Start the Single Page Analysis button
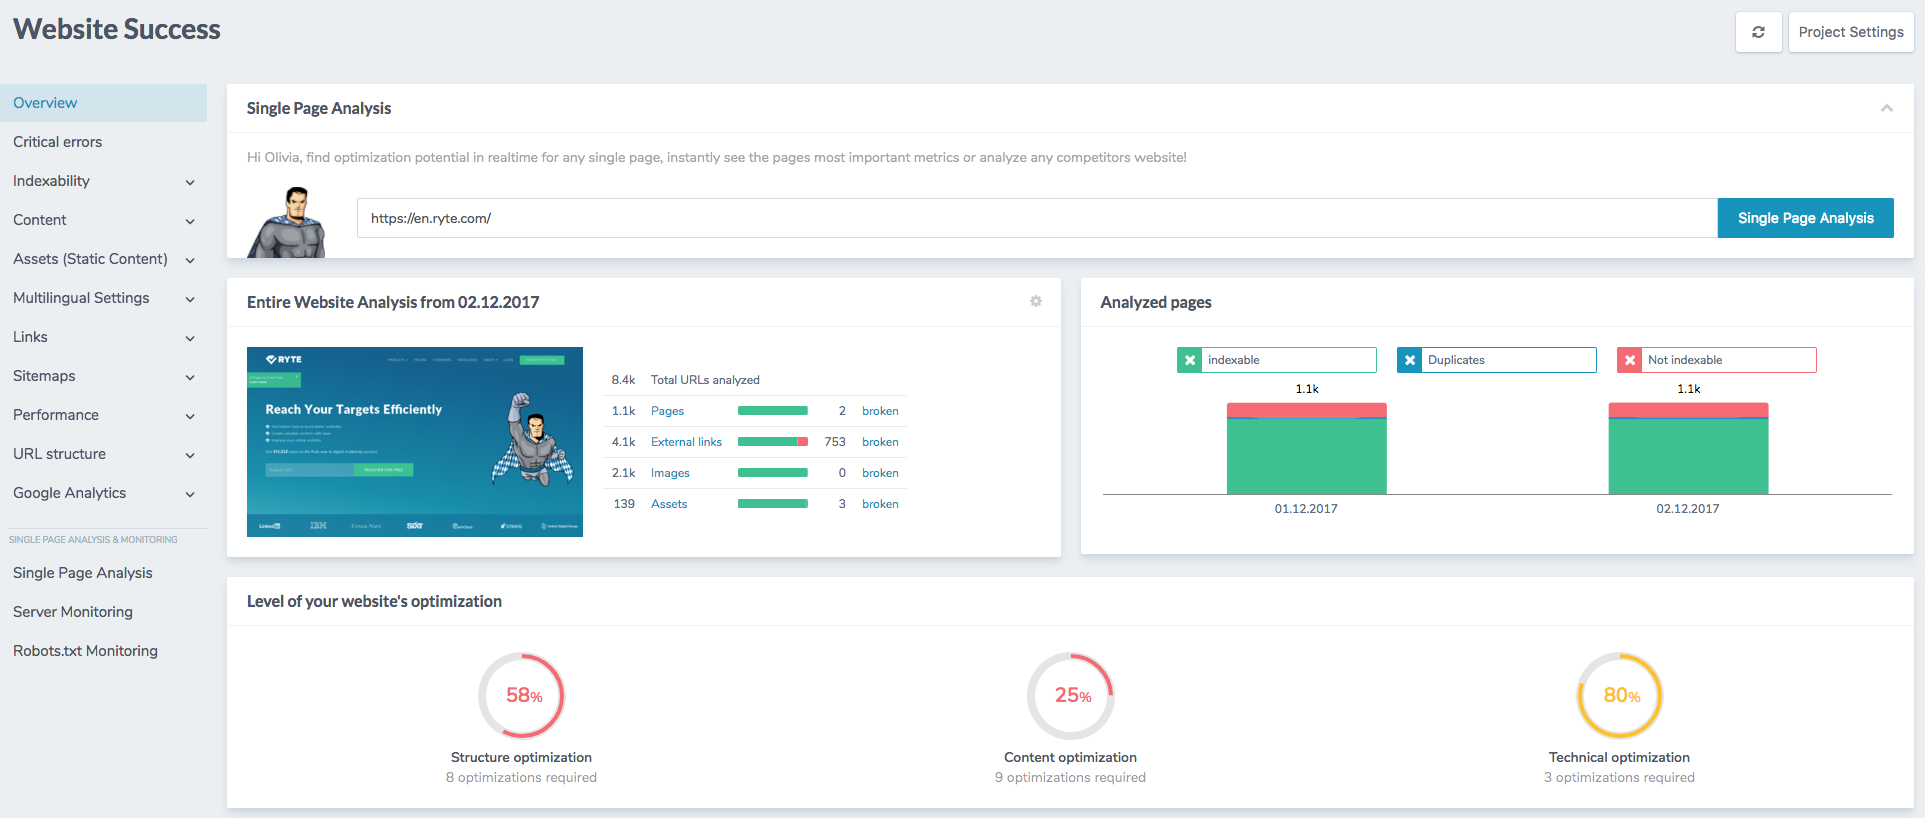The height and width of the screenshot is (818, 1925). pos(1805,218)
